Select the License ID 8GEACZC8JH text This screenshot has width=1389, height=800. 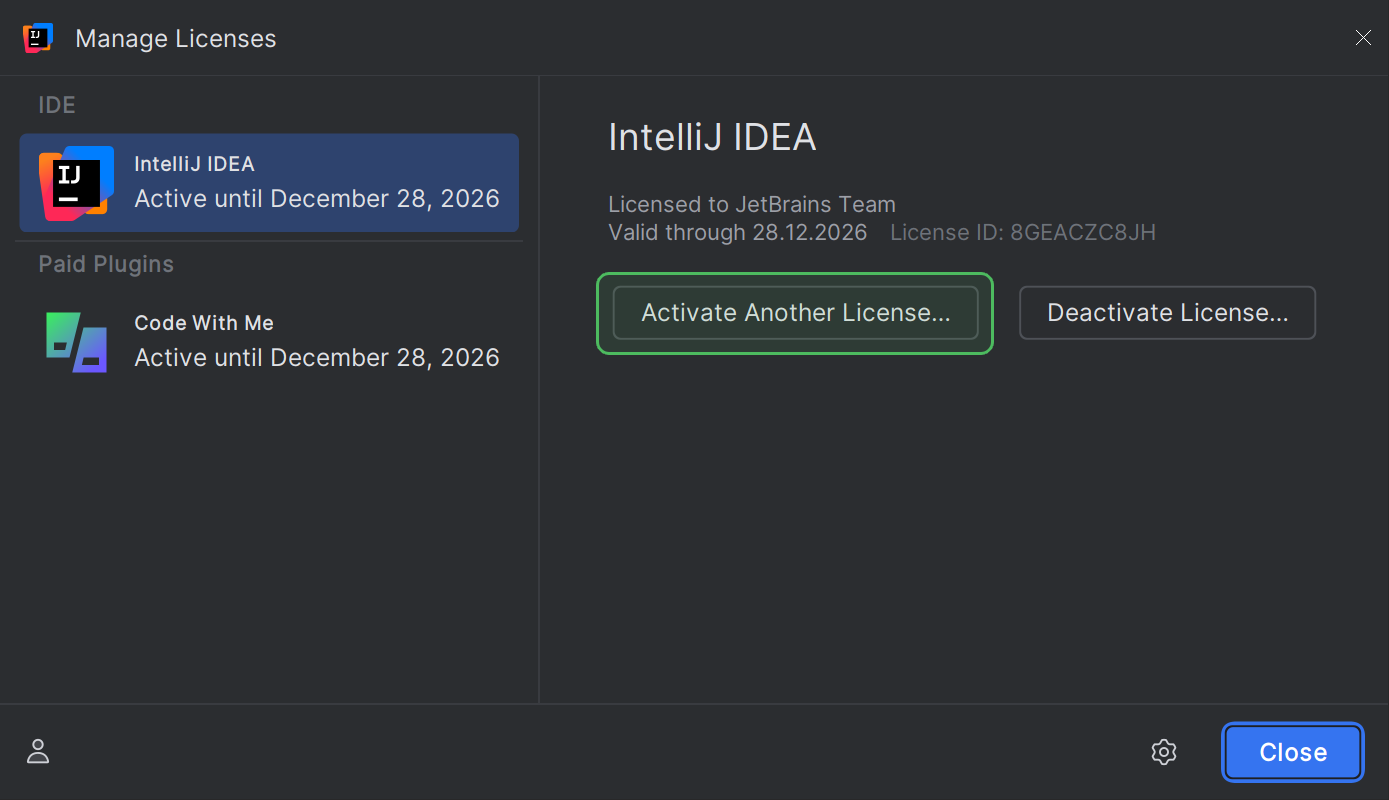(x=1022, y=232)
